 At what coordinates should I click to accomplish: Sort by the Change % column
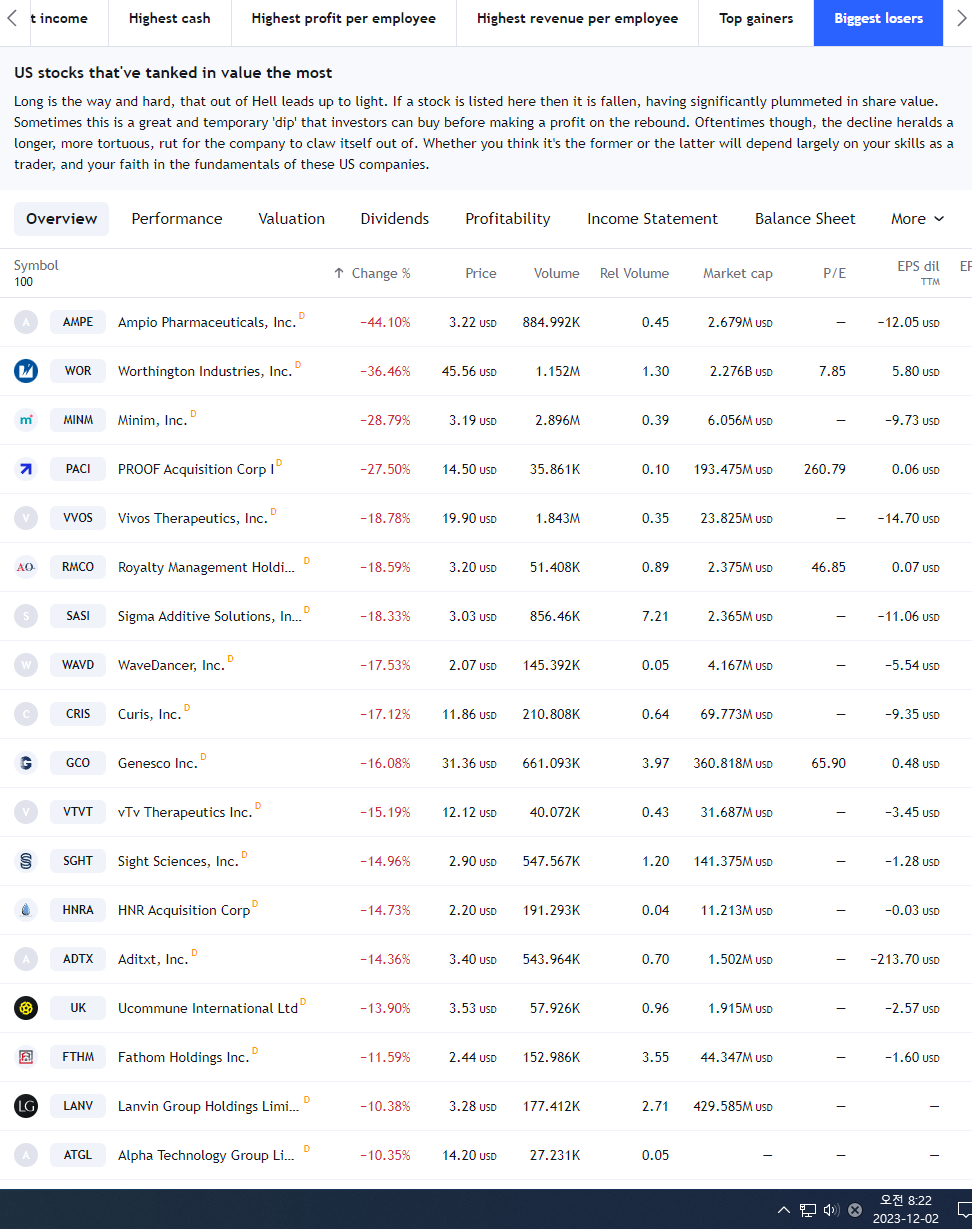372,273
